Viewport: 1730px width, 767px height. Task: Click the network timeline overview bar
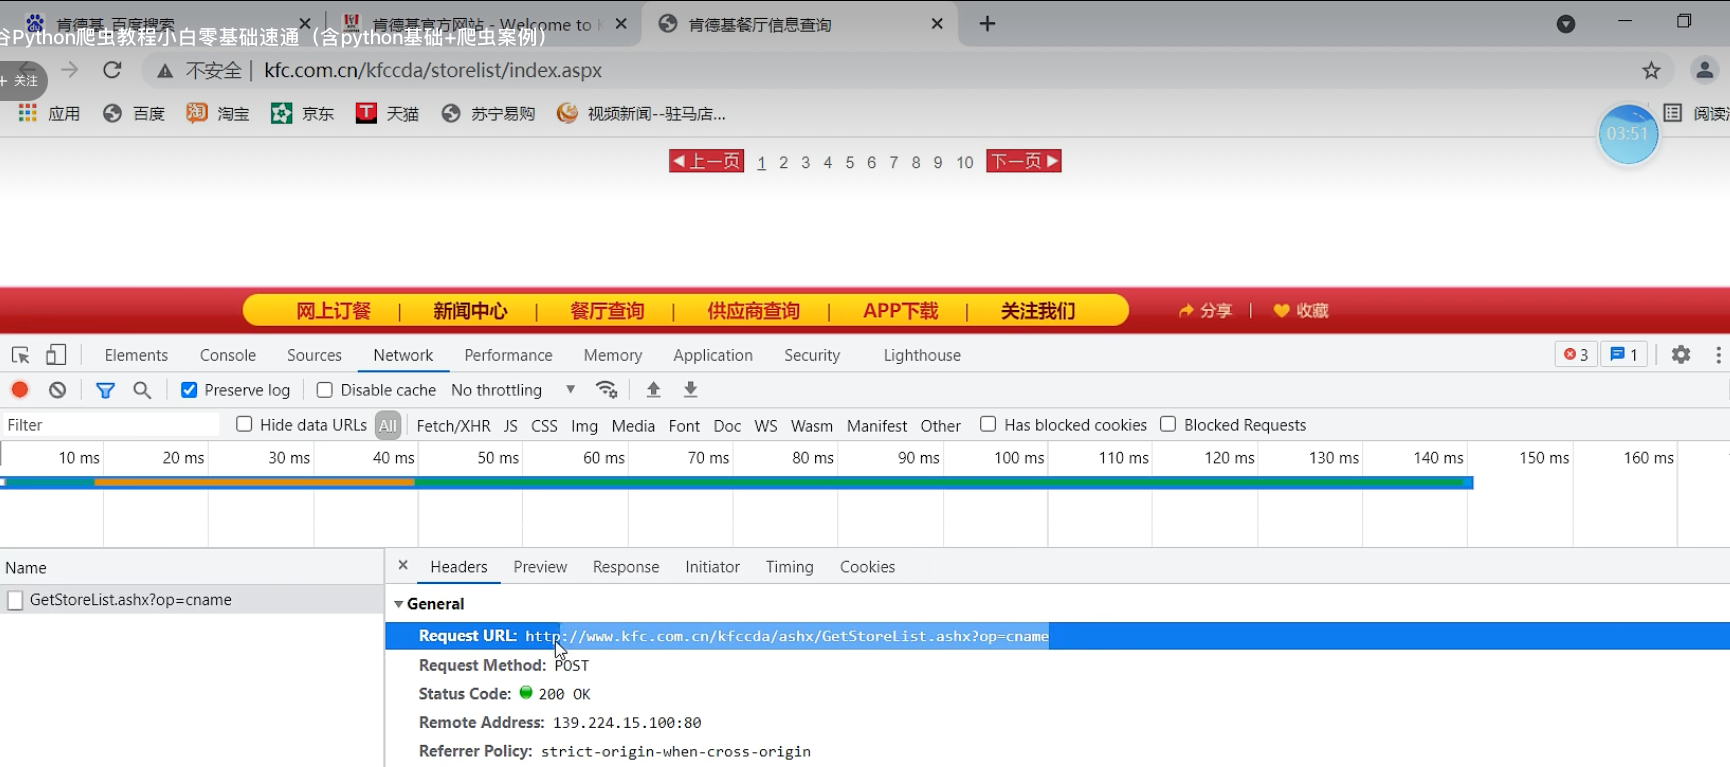click(737, 483)
